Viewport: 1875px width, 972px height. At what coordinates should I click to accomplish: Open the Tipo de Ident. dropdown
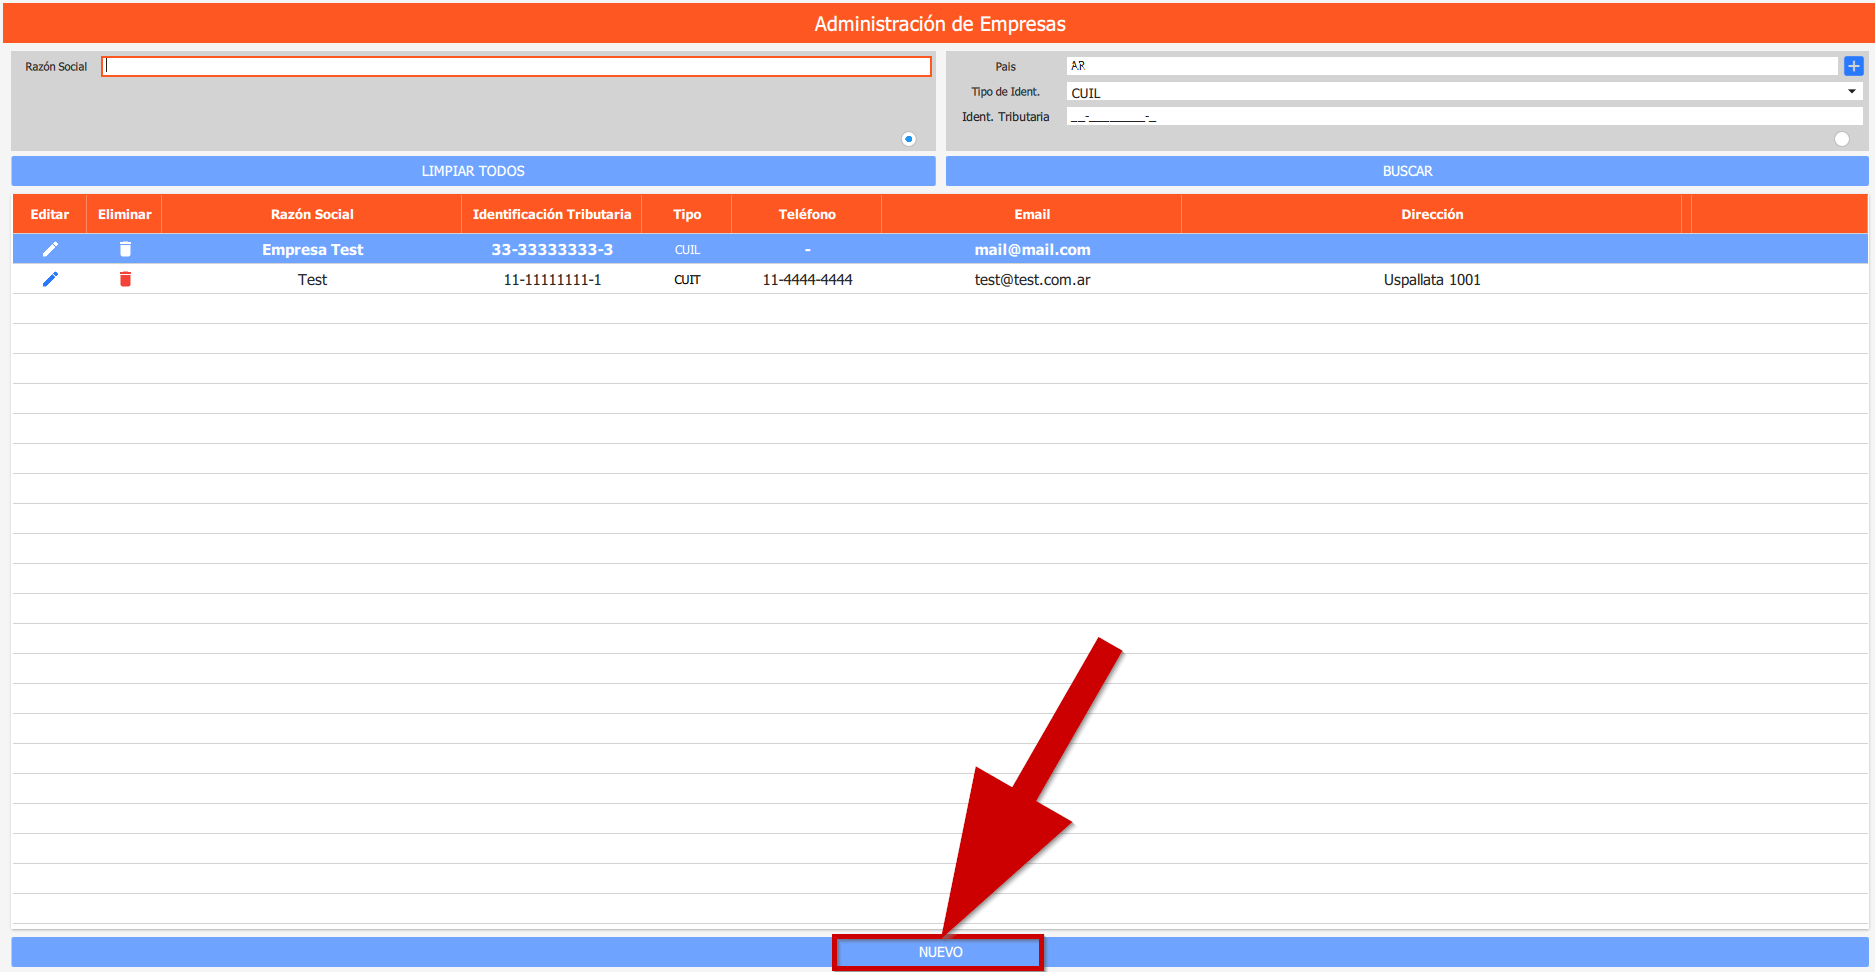coord(1464,92)
